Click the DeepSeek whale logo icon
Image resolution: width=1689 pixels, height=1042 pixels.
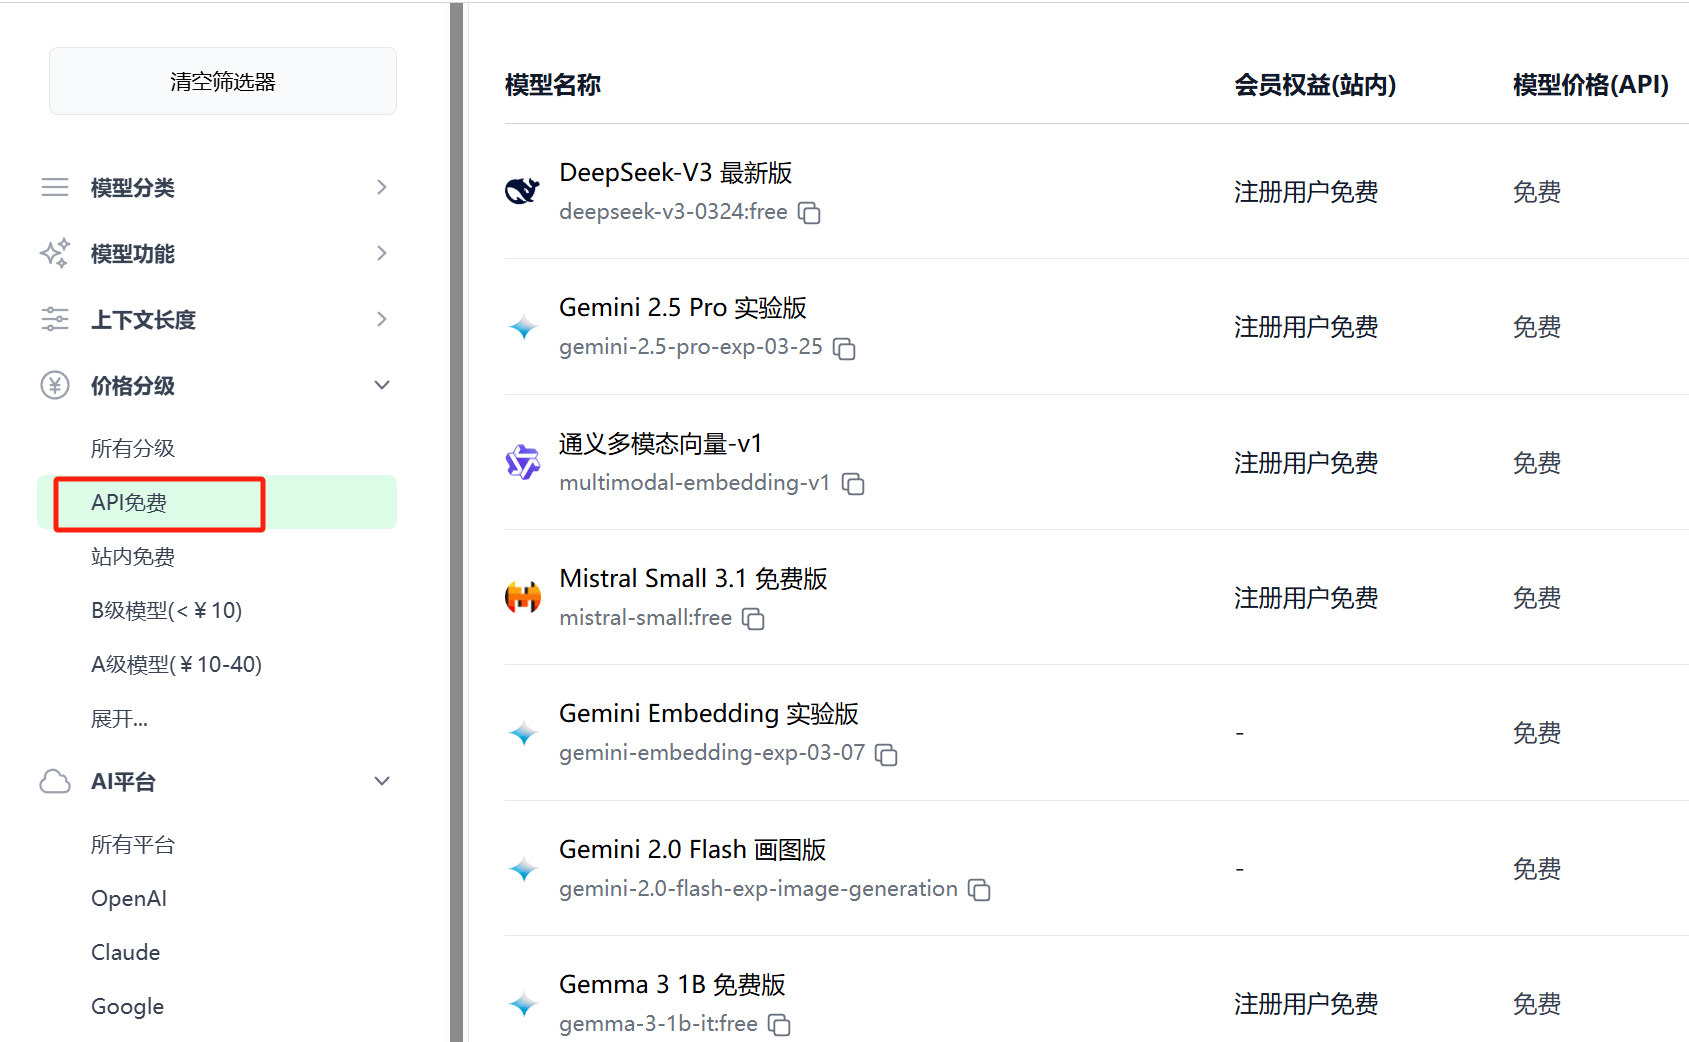tap(523, 191)
